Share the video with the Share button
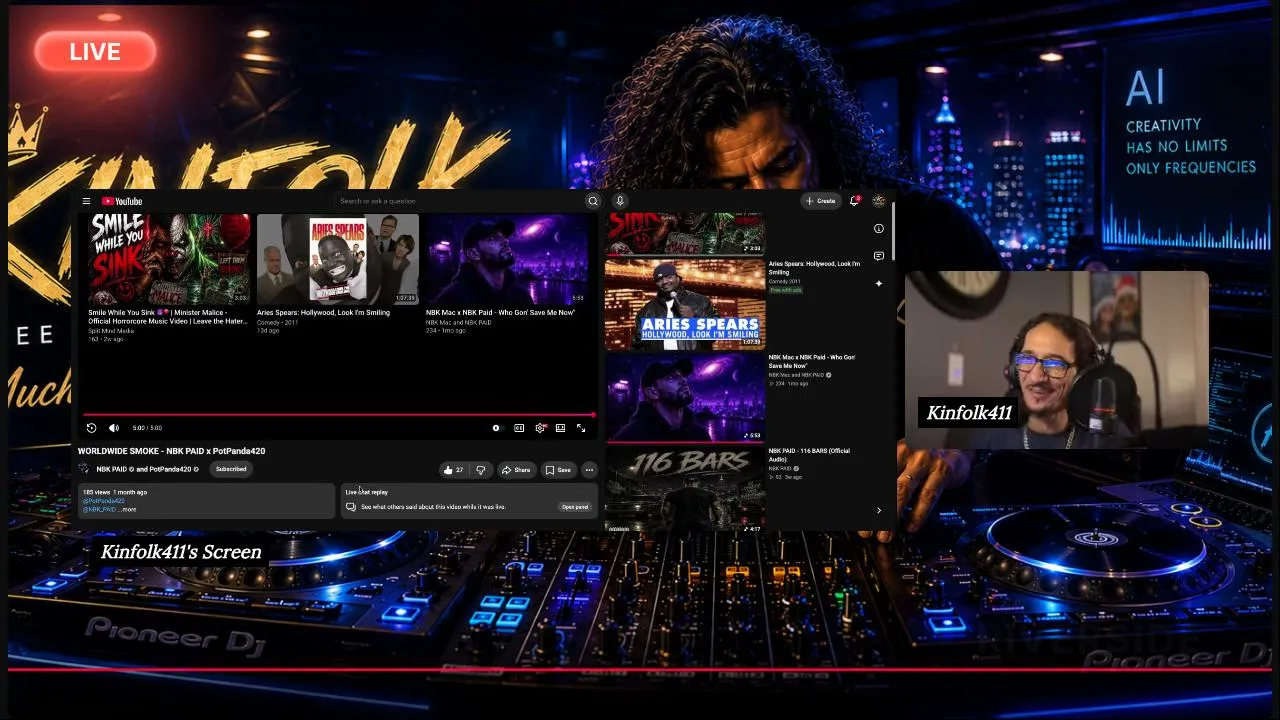This screenshot has width=1280, height=720. (516, 470)
